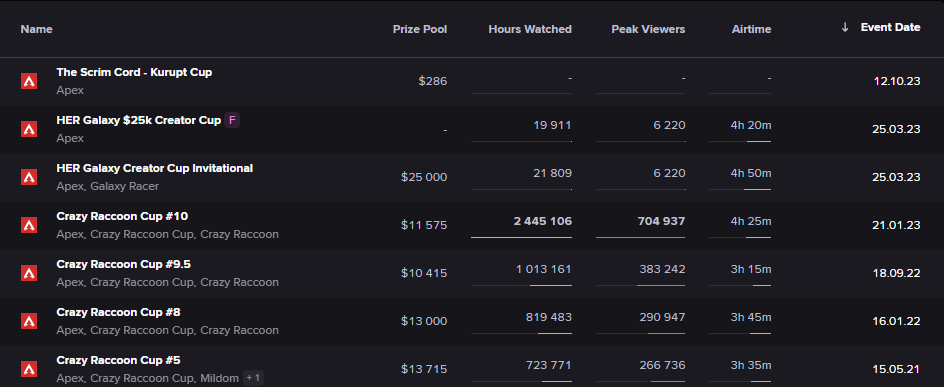Open Crazy Raccoon Cup #10 tournament page
Viewport: 944px width, 387px height.
(122, 216)
